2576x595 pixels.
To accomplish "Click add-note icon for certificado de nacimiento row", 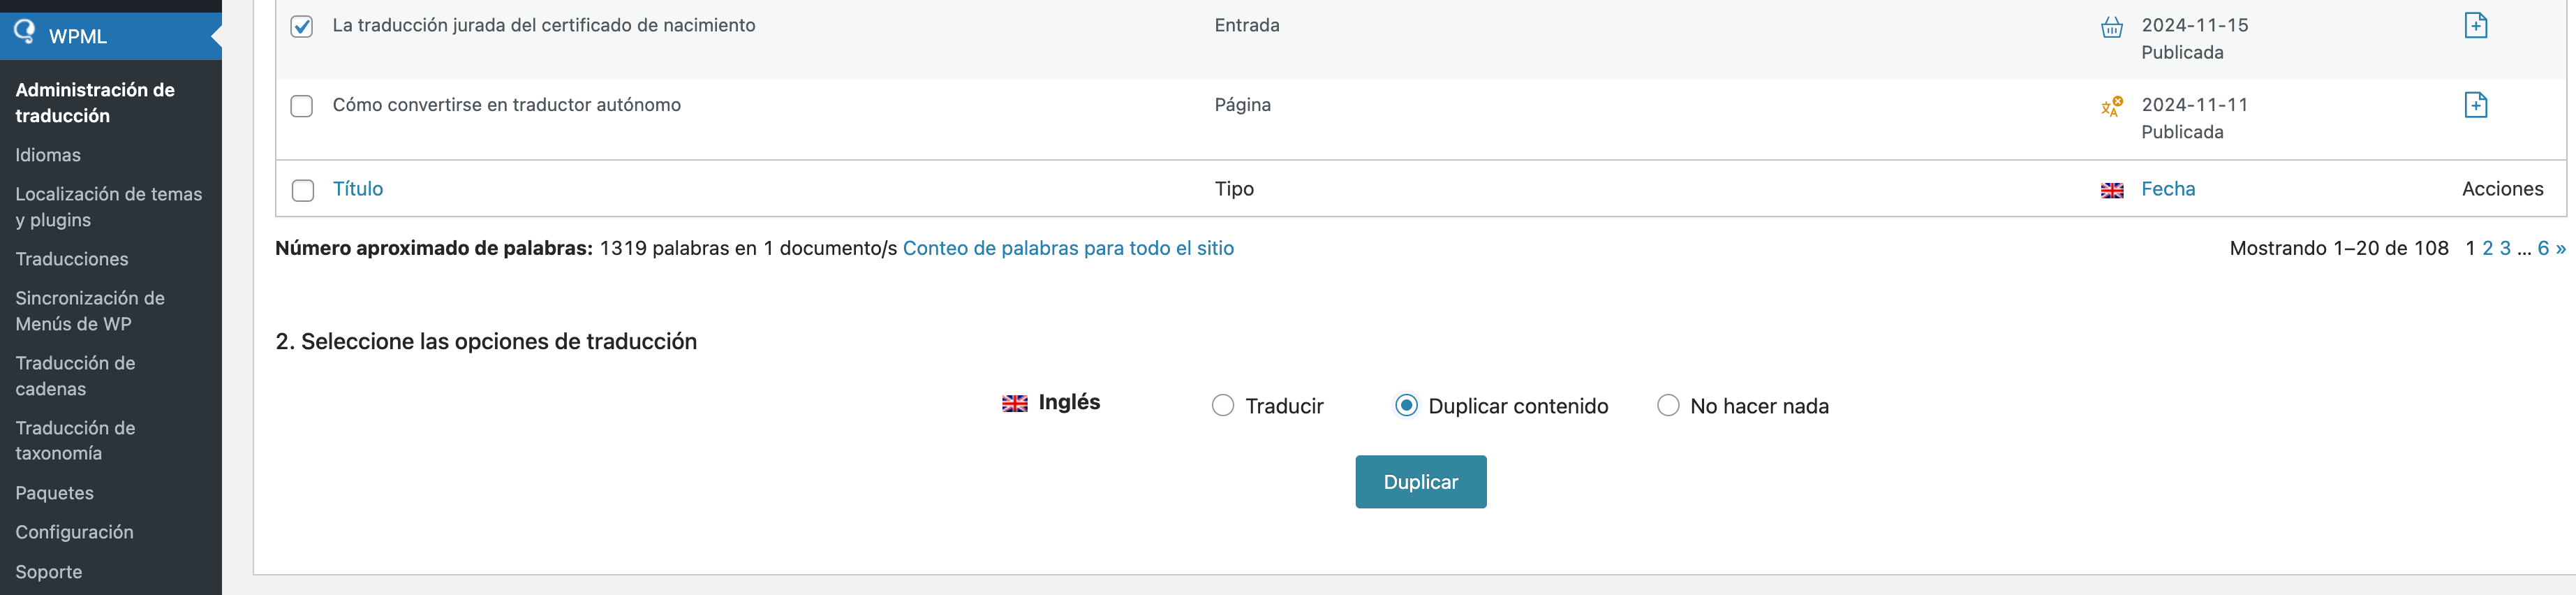I will (x=2475, y=25).
